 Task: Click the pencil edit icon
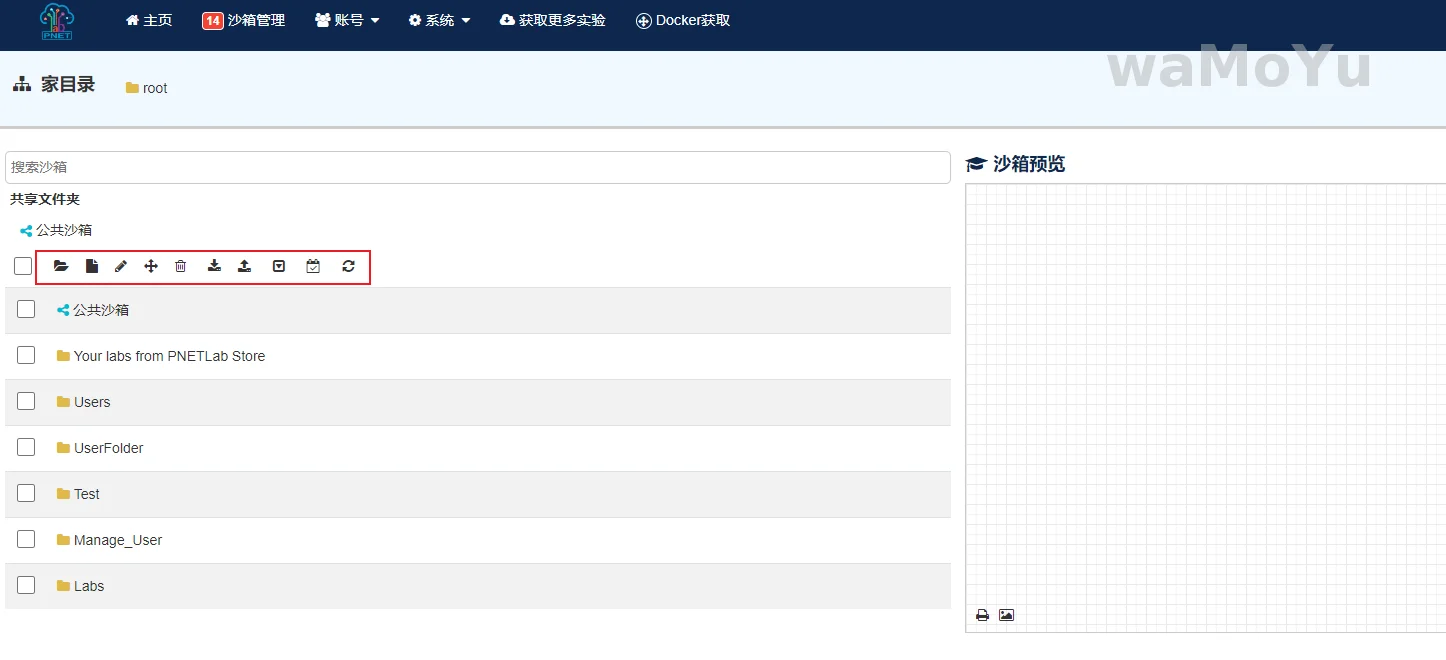point(121,266)
